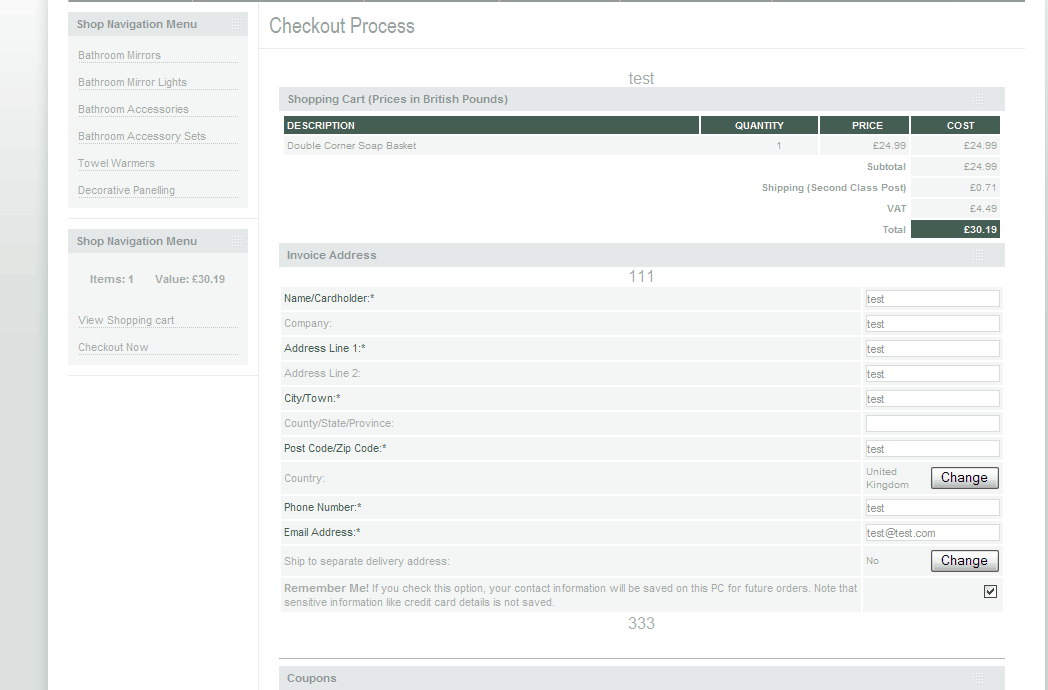Go to Bathroom Mirror Lights category
Screen dimensions: 1048x690
pyautogui.click(x=132, y=82)
